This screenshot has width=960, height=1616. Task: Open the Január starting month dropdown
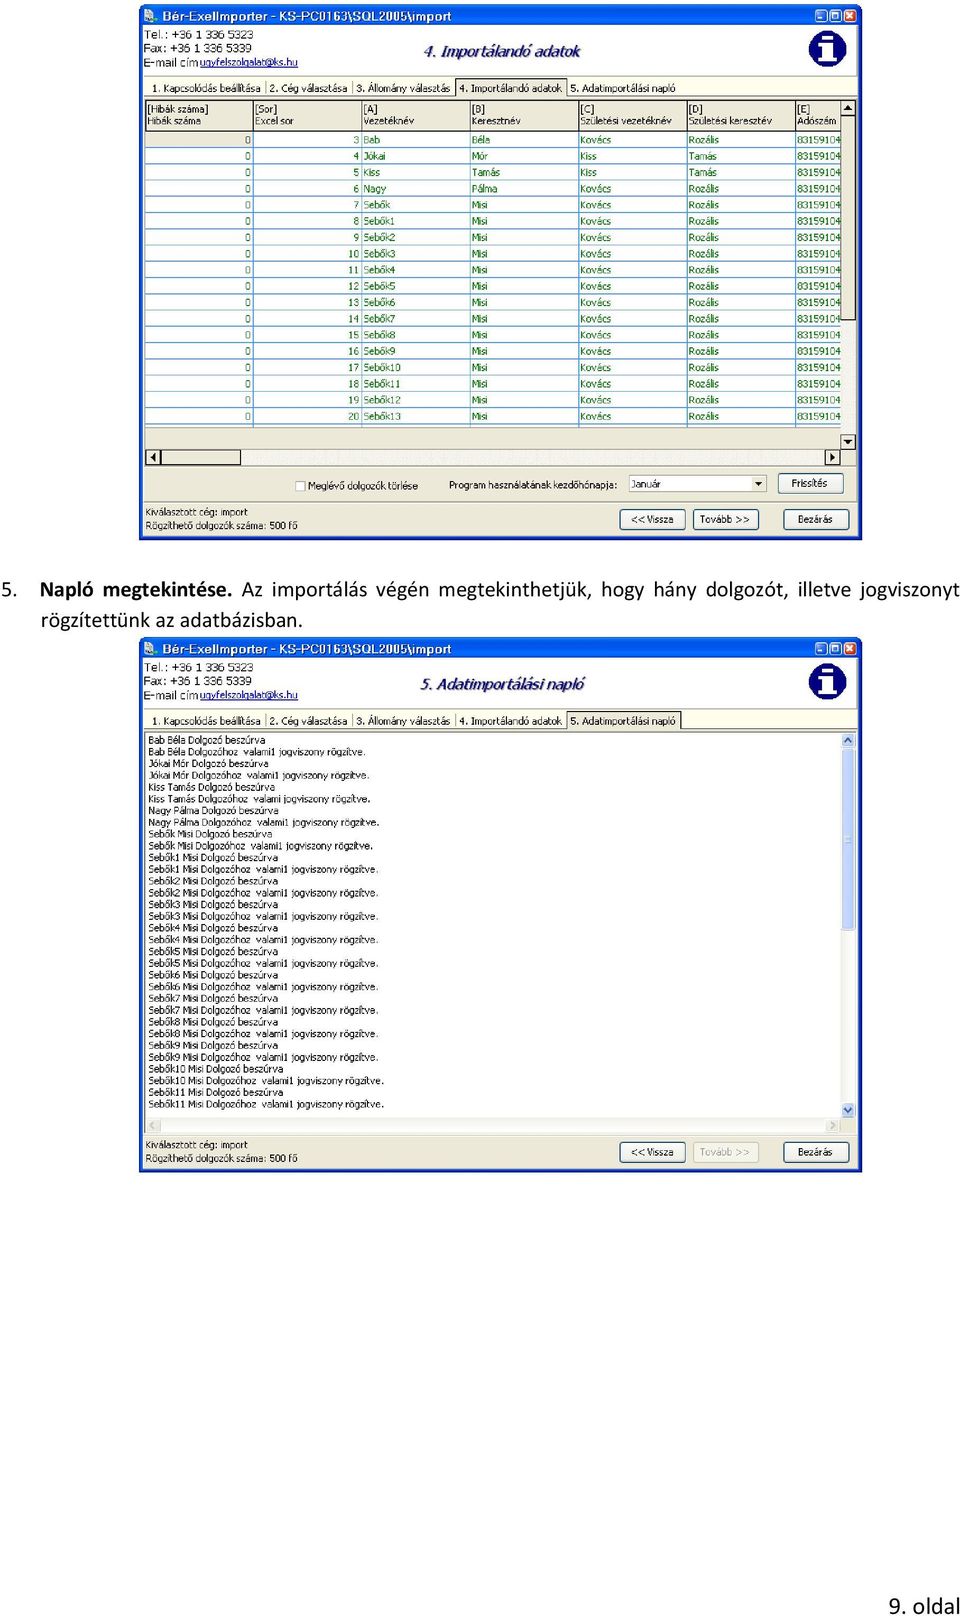pos(759,484)
